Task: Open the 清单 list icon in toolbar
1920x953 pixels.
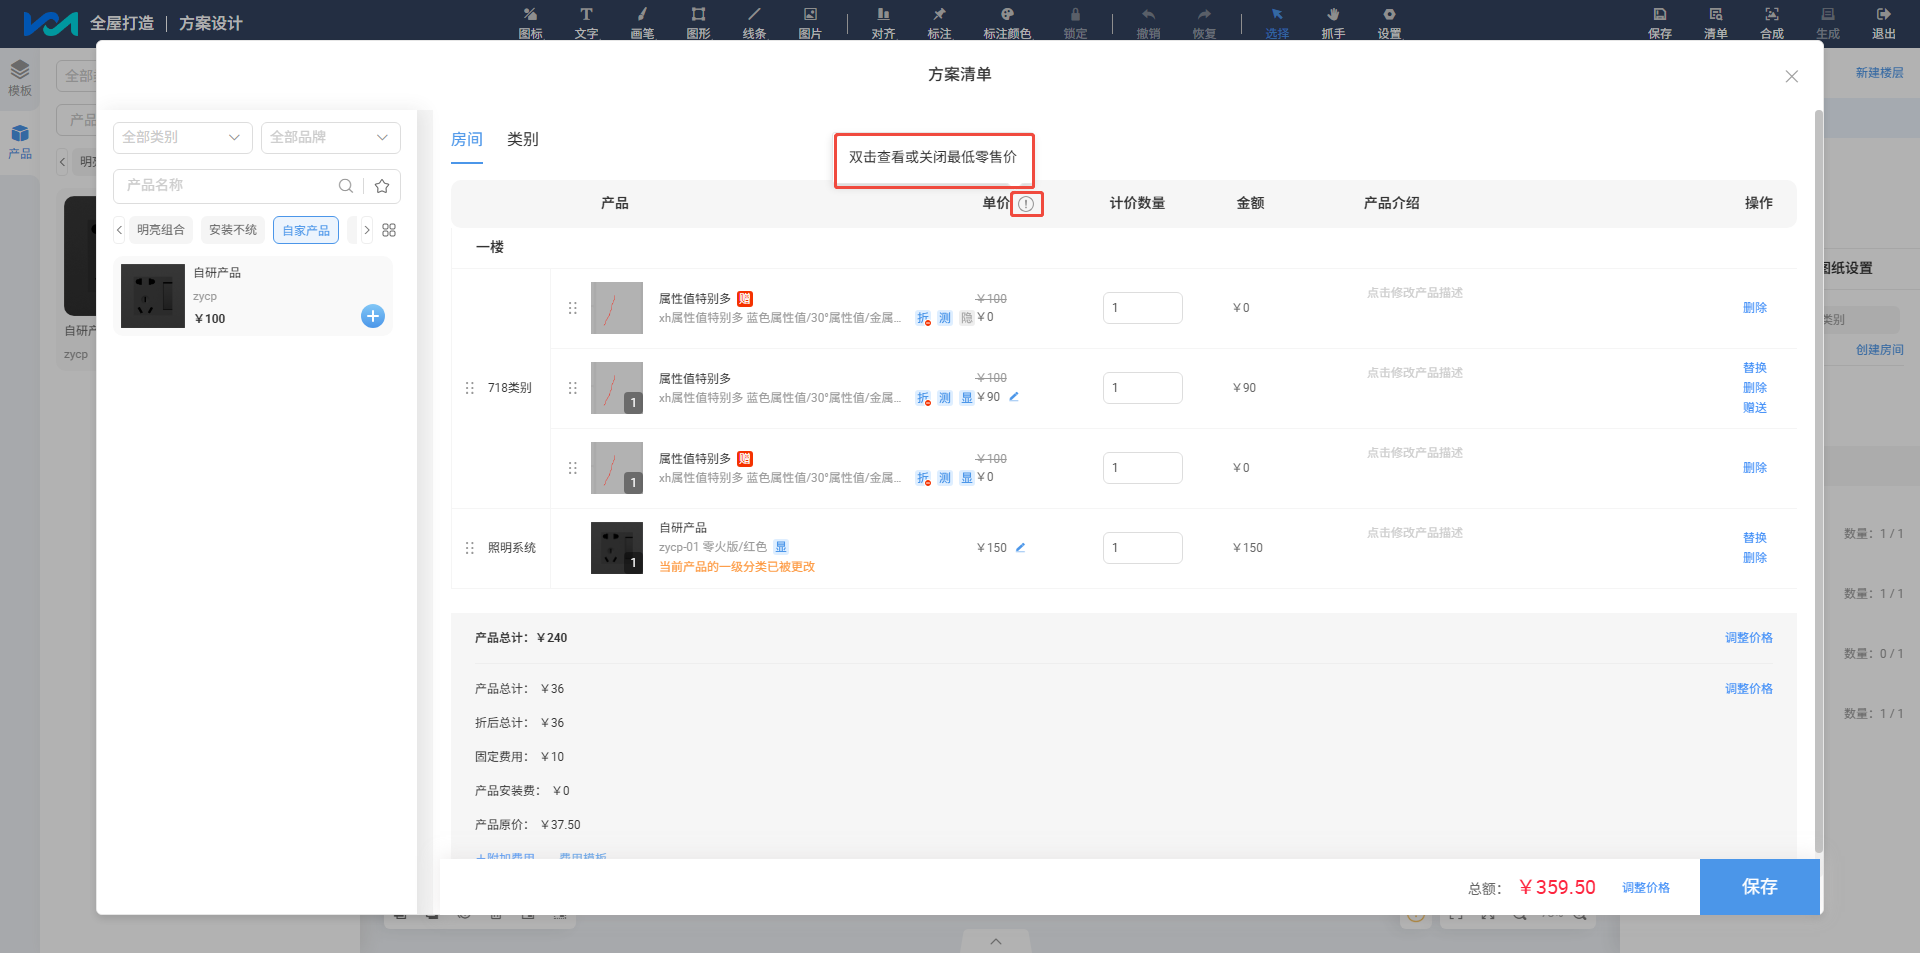Action: [1716, 22]
